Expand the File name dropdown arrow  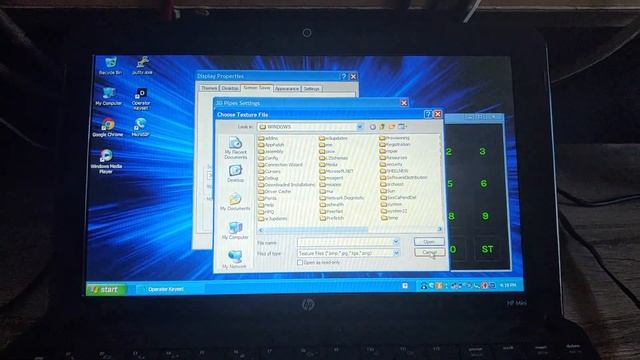click(396, 242)
